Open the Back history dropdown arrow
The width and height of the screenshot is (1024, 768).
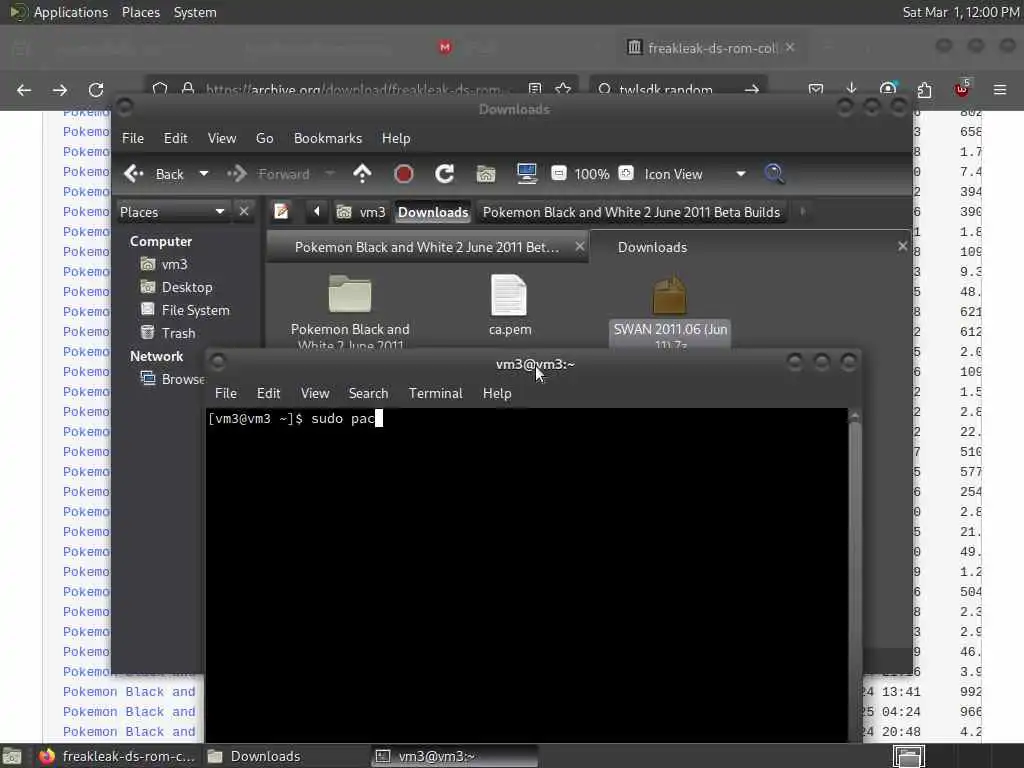pyautogui.click(x=204, y=174)
